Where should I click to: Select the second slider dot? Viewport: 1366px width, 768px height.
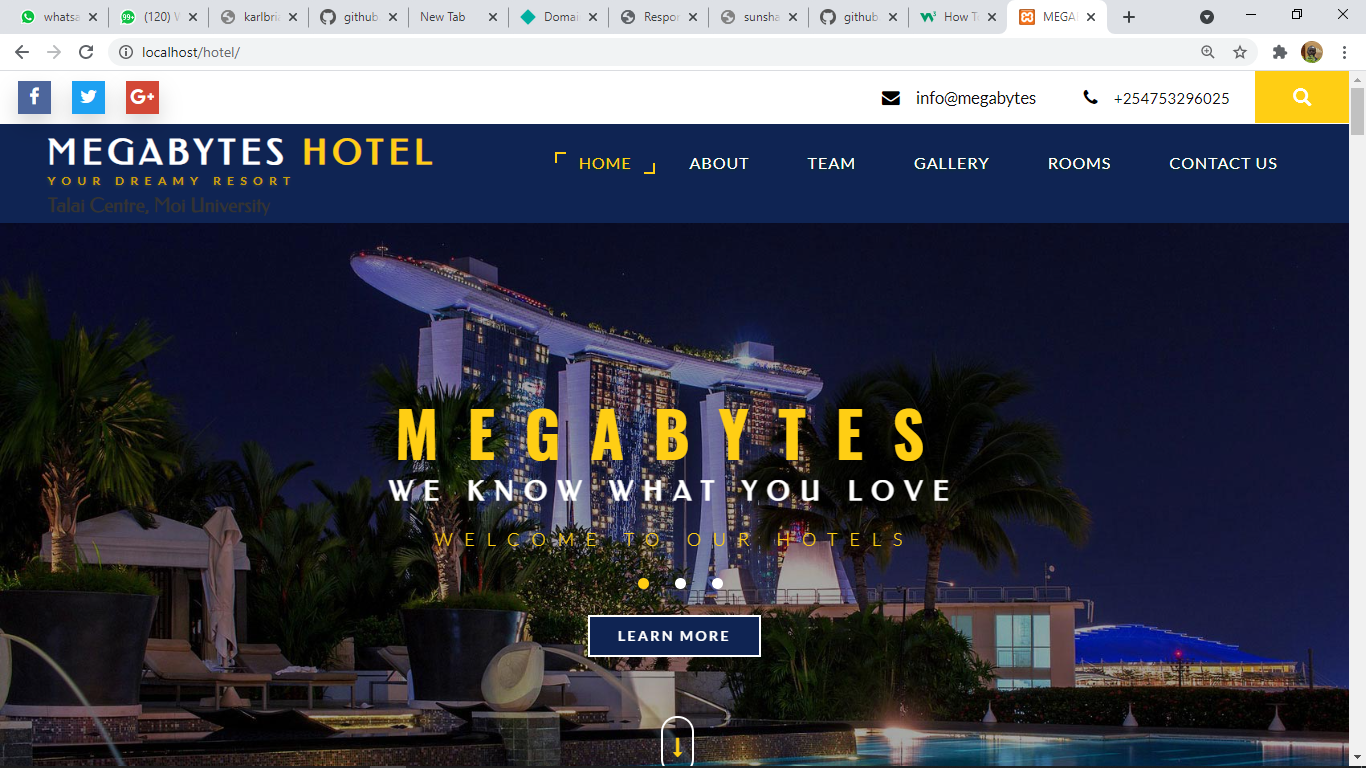click(680, 583)
